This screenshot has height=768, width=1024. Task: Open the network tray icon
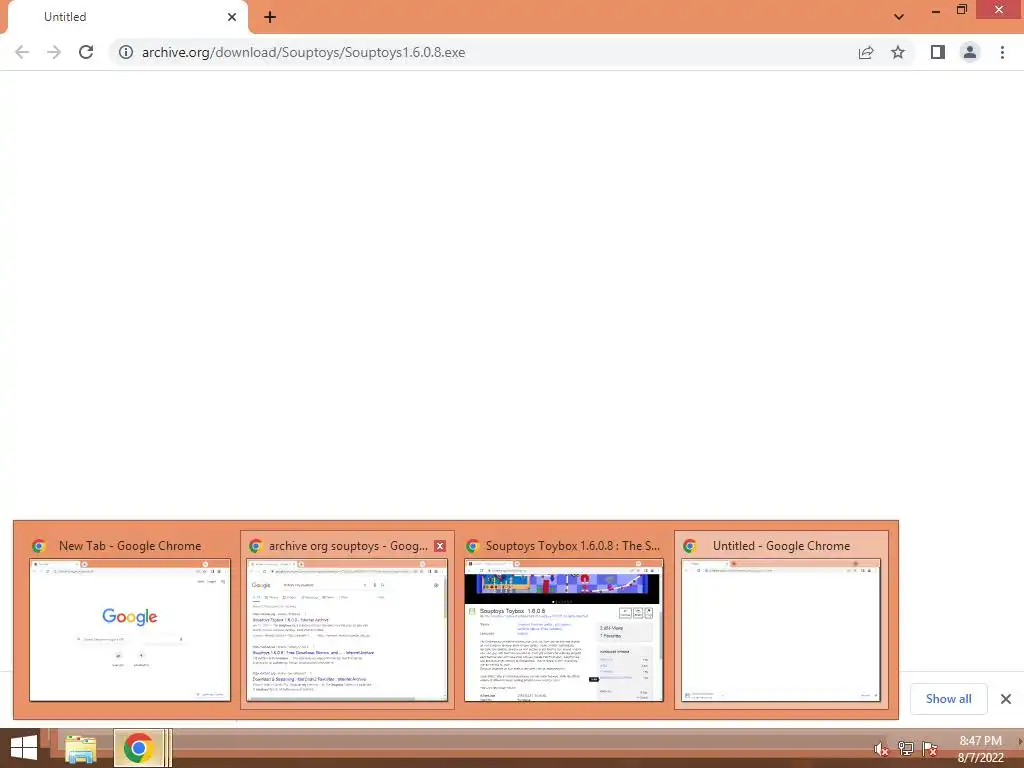[x=905, y=748]
